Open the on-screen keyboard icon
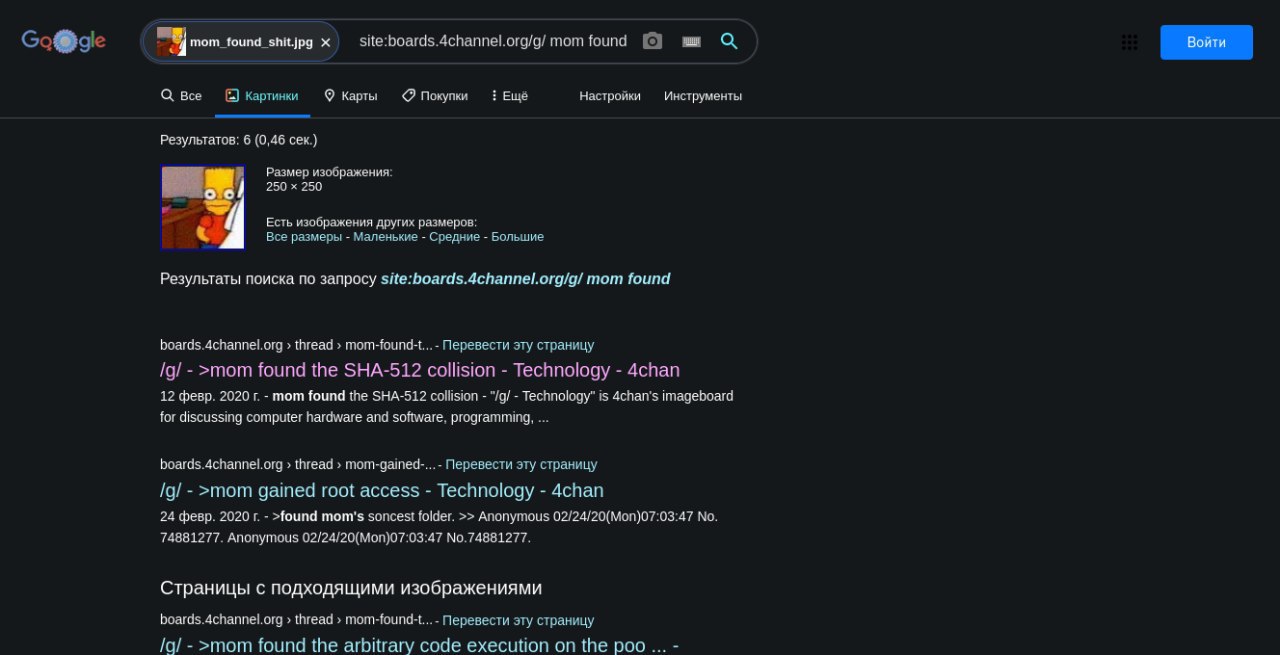This screenshot has width=1280, height=655. [x=691, y=41]
